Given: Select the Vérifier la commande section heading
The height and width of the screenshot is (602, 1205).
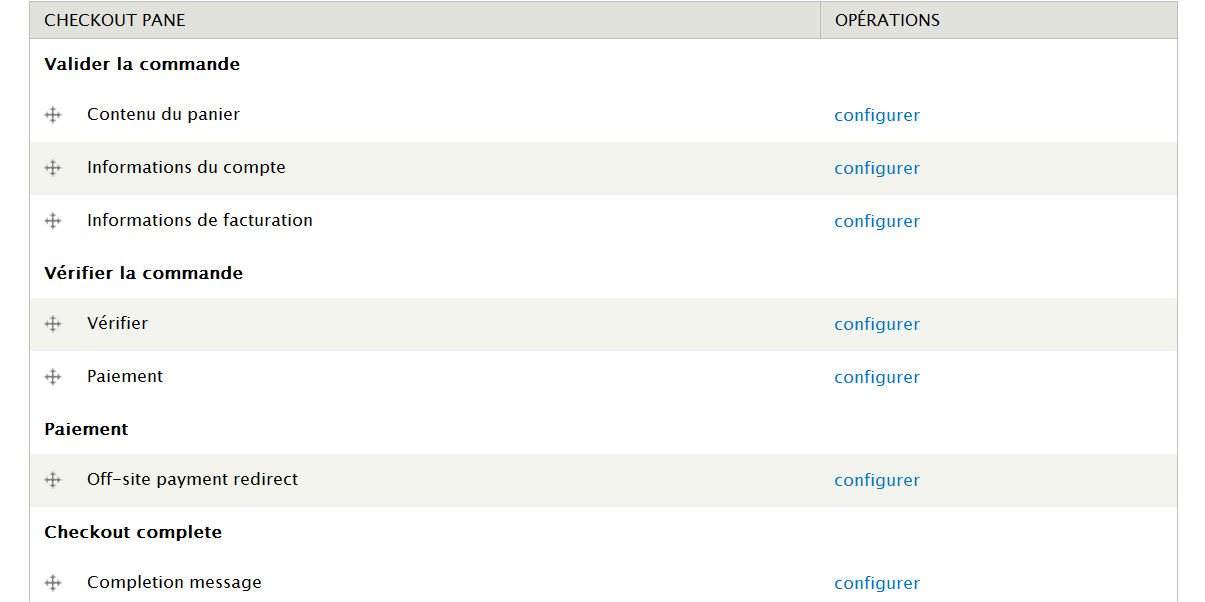Looking at the screenshot, I should (x=143, y=273).
